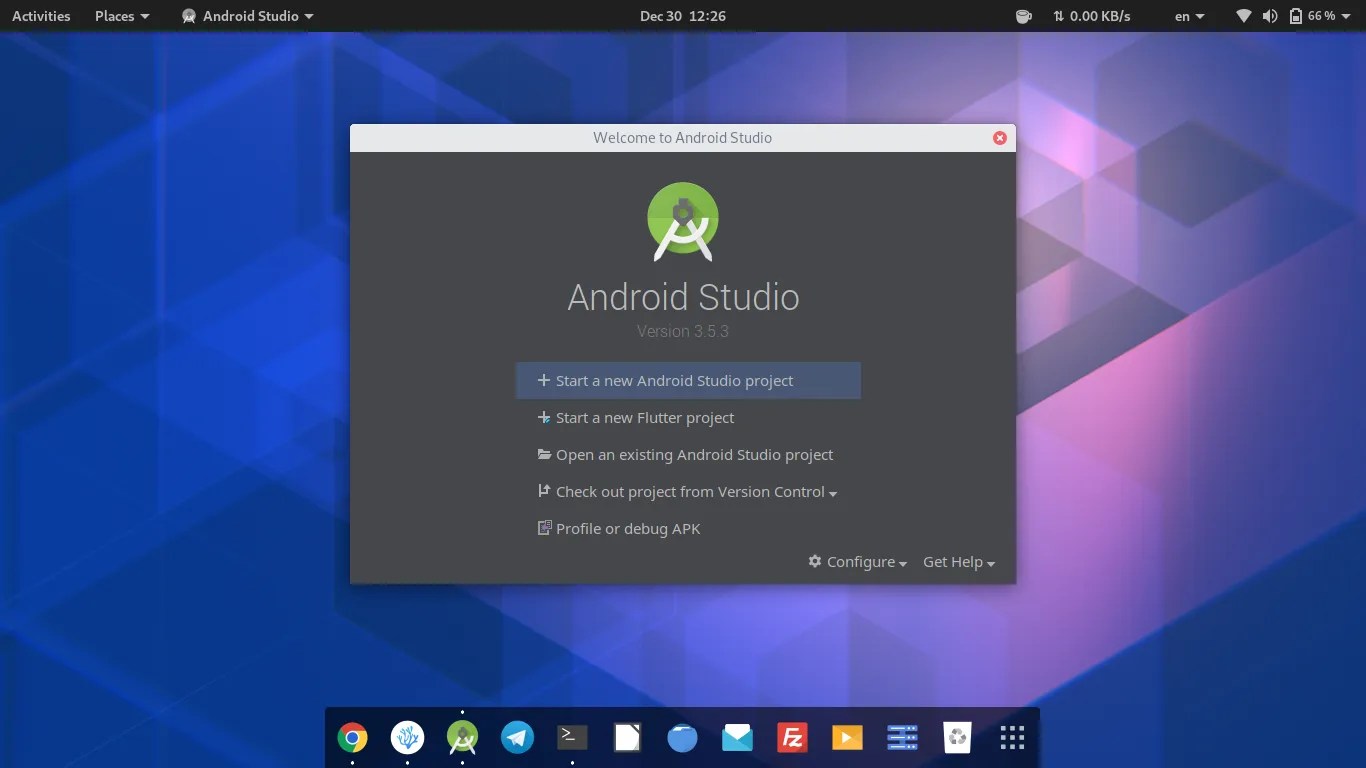Open the Get Help dropdown
Viewport: 1366px width, 768px height.
click(x=959, y=562)
